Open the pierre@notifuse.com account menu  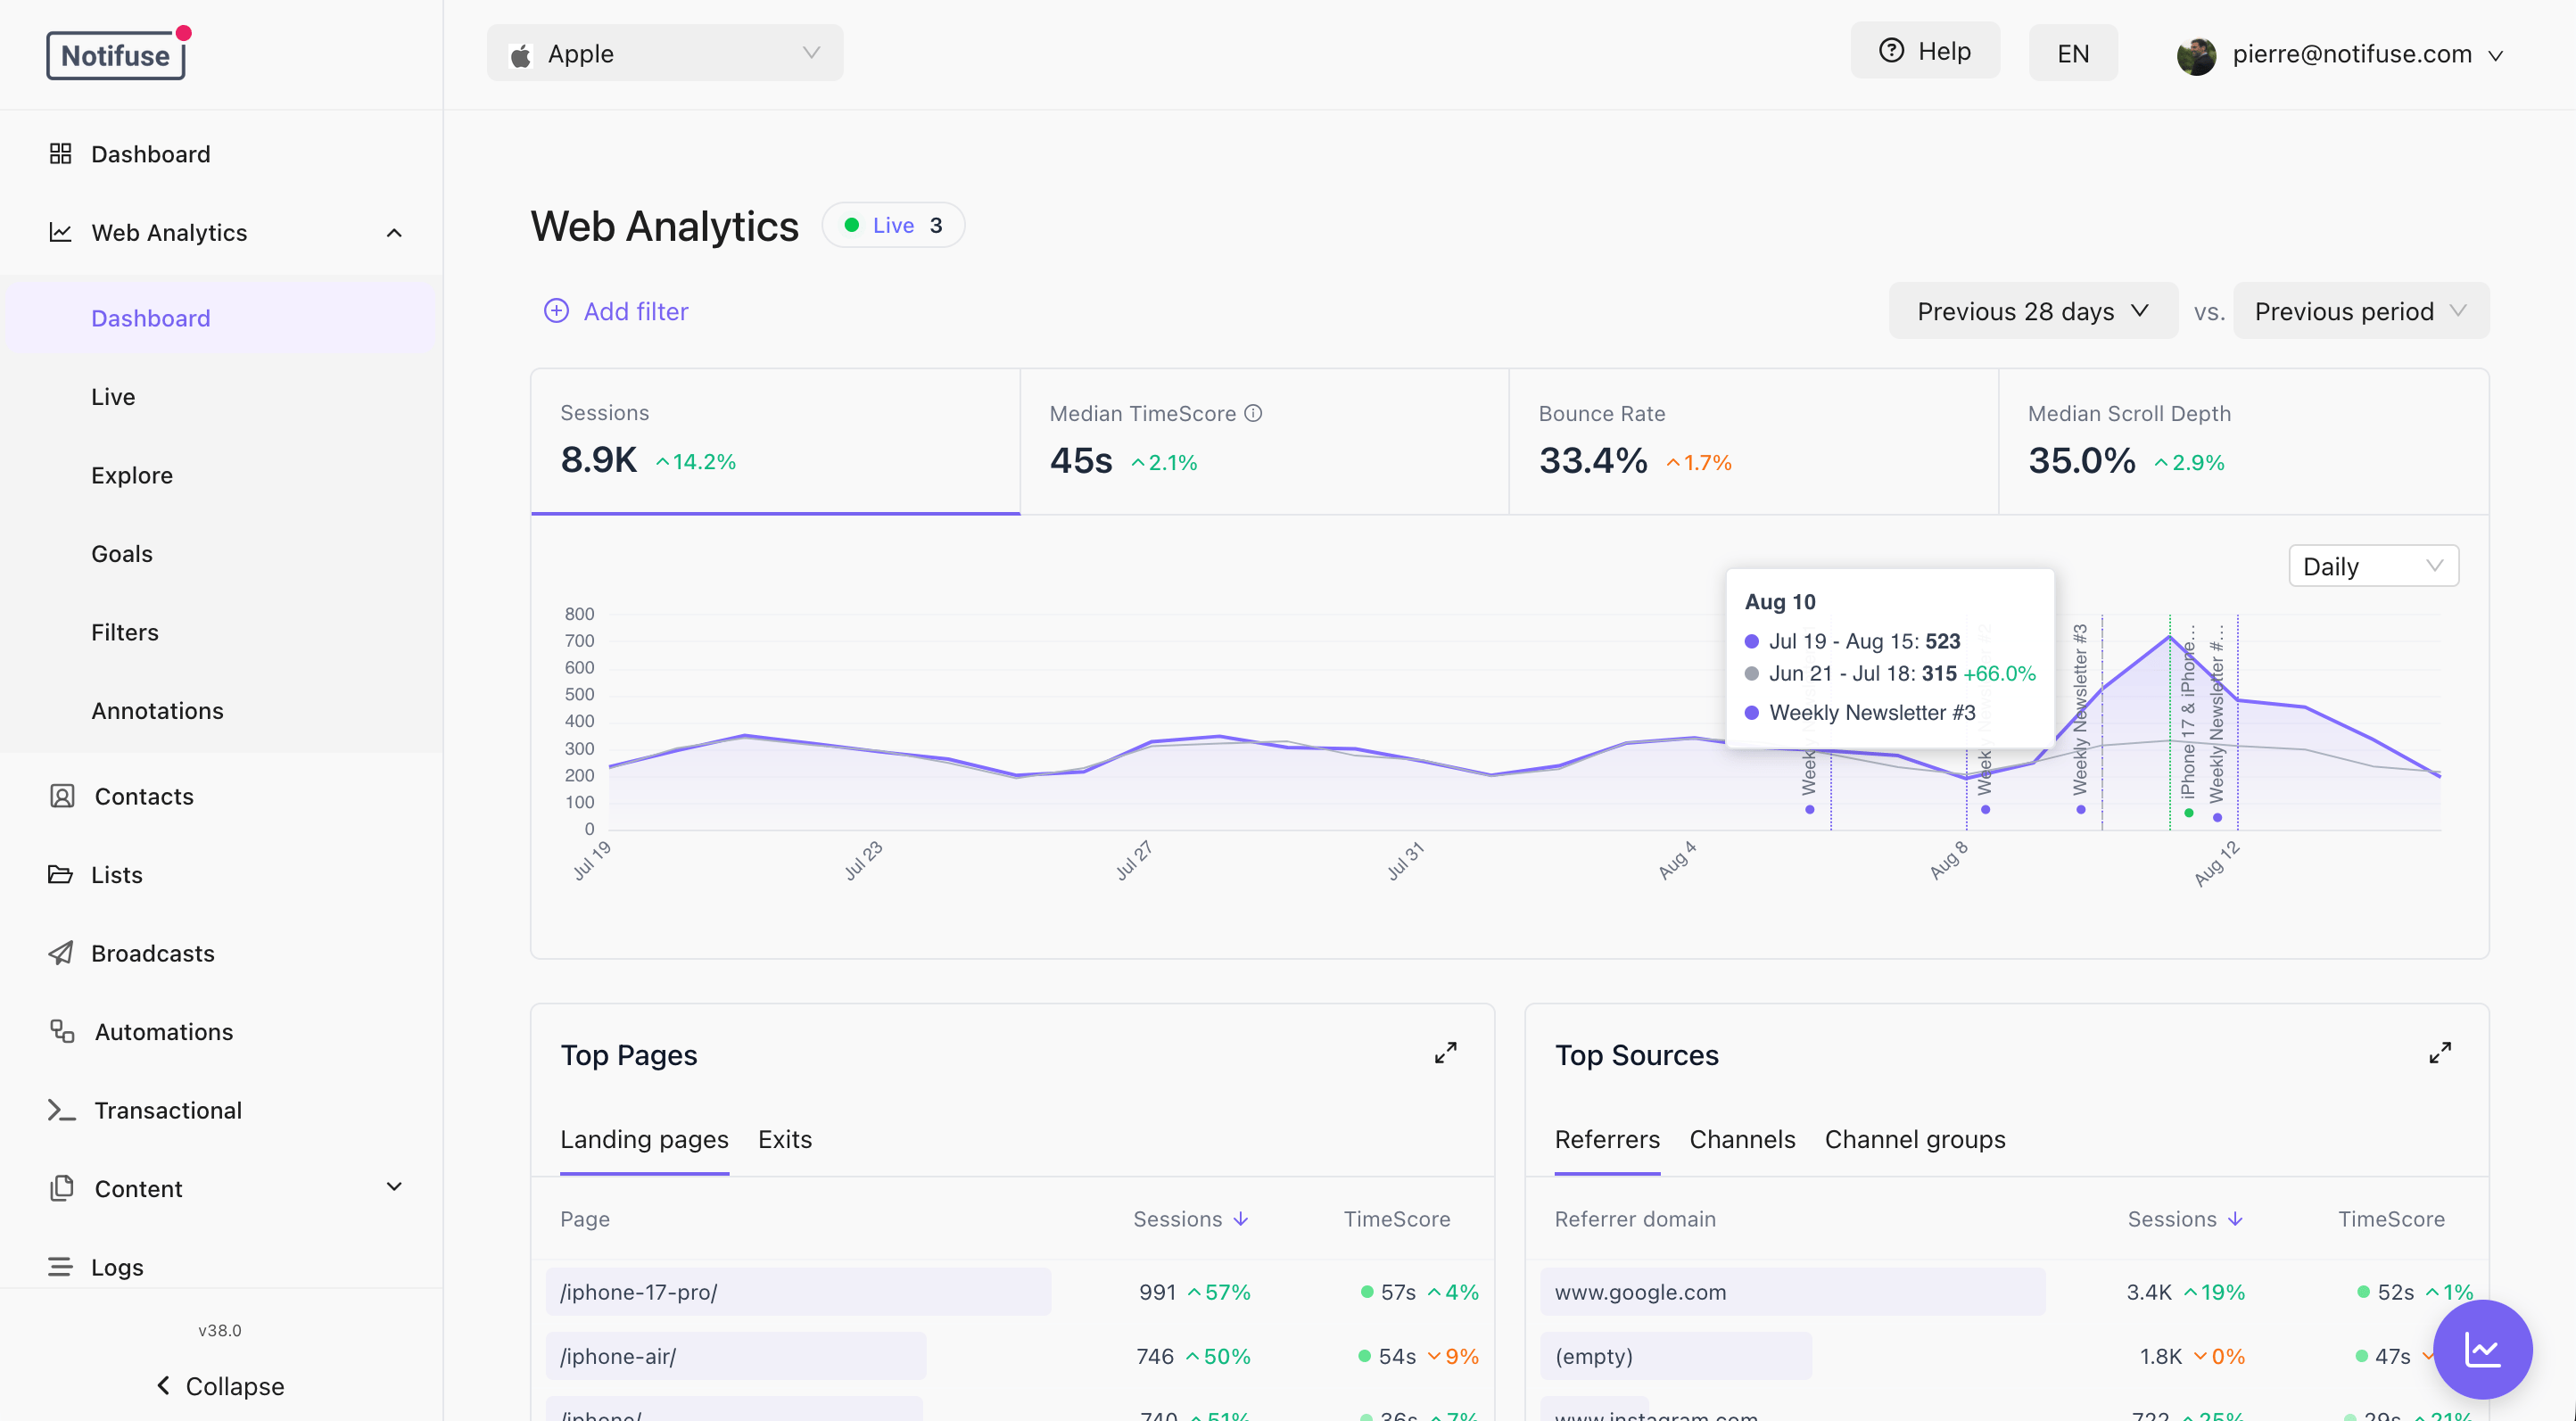[x=2340, y=54]
